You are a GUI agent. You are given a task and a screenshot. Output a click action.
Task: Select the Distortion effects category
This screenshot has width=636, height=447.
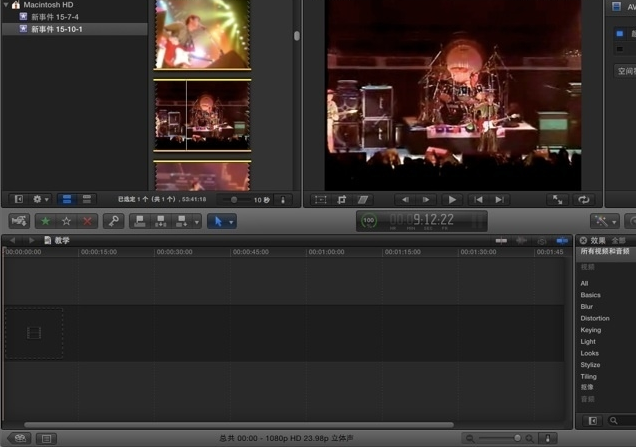[594, 318]
